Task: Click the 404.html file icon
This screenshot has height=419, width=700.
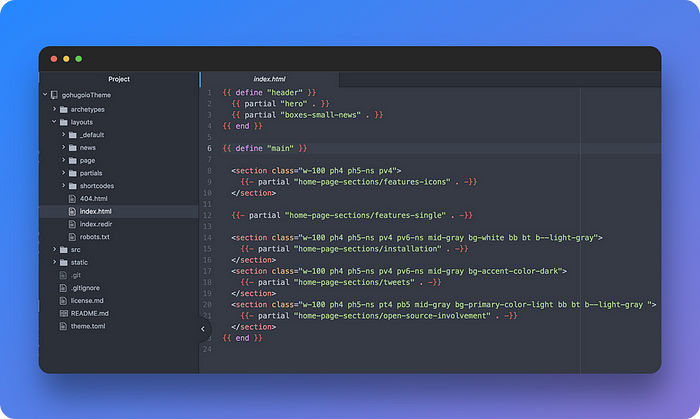Action: (x=72, y=199)
